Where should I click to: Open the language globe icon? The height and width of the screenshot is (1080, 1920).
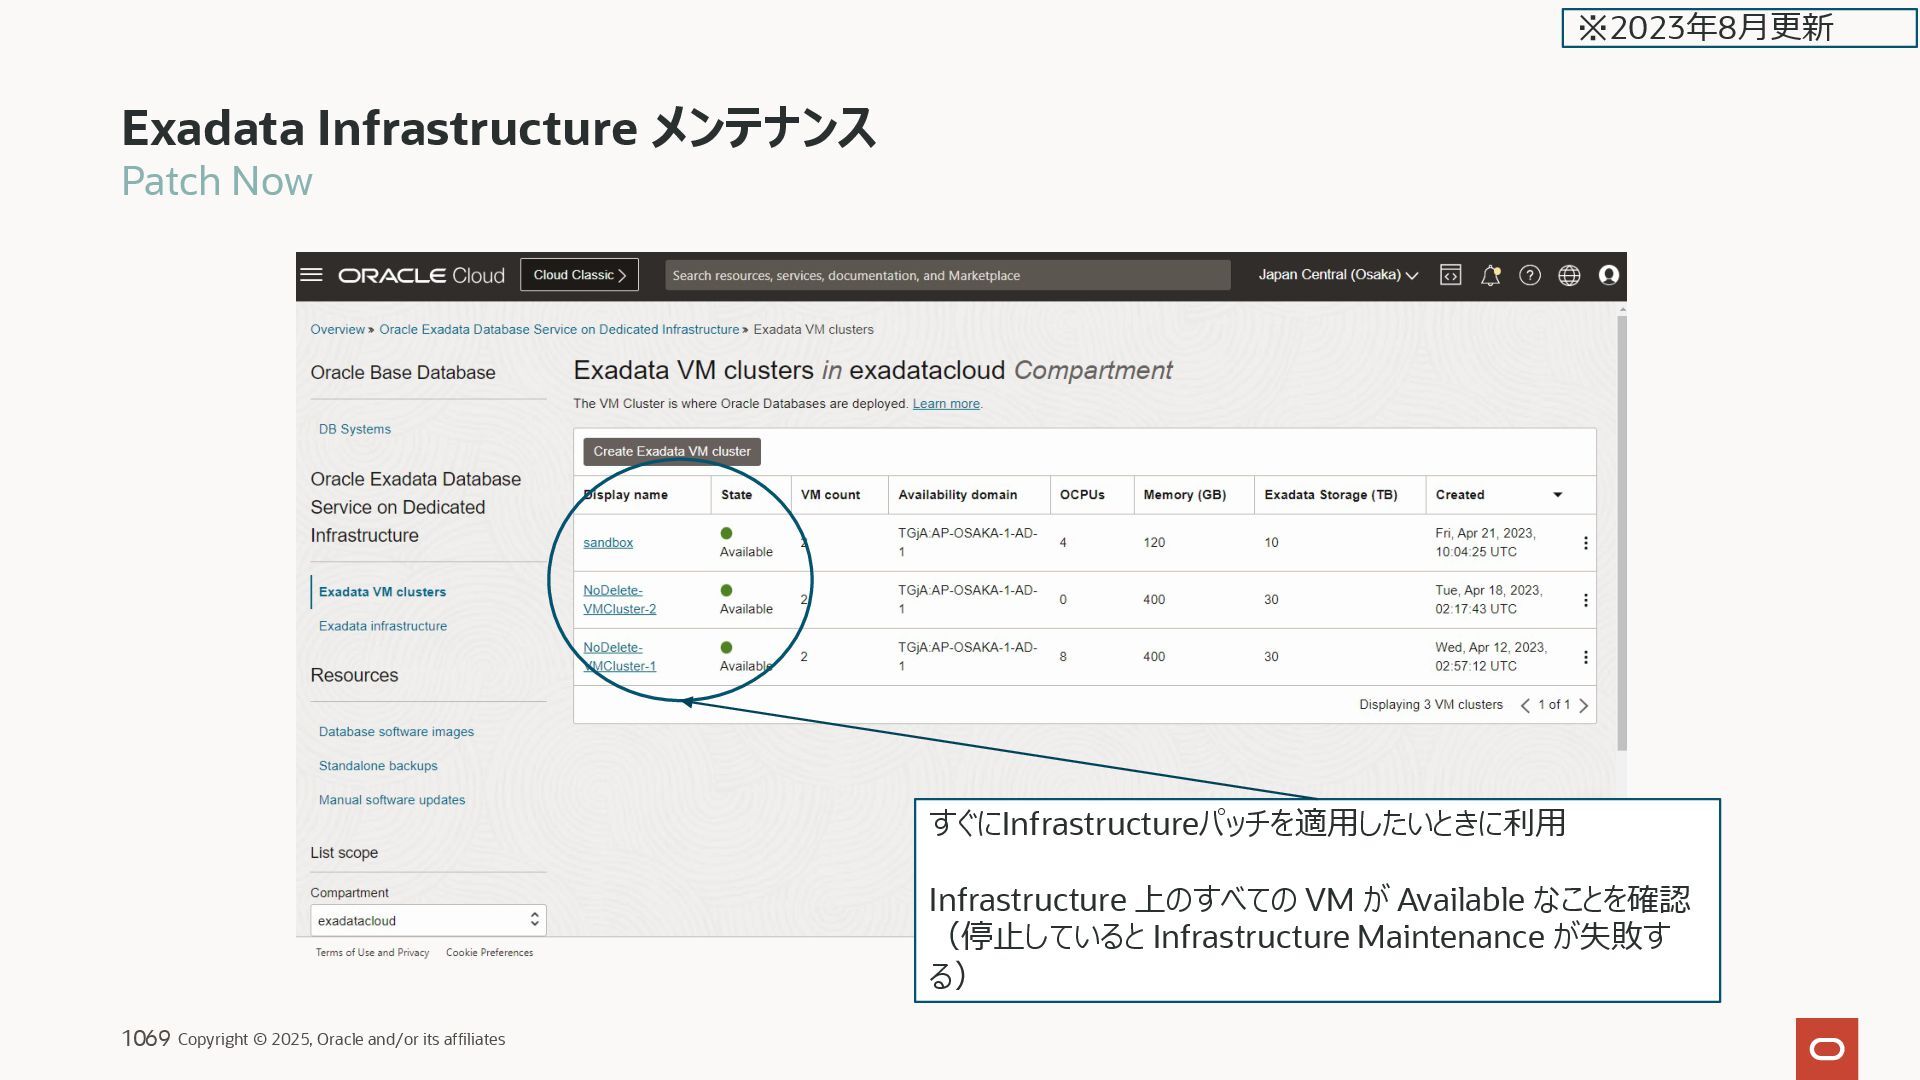pos(1569,275)
